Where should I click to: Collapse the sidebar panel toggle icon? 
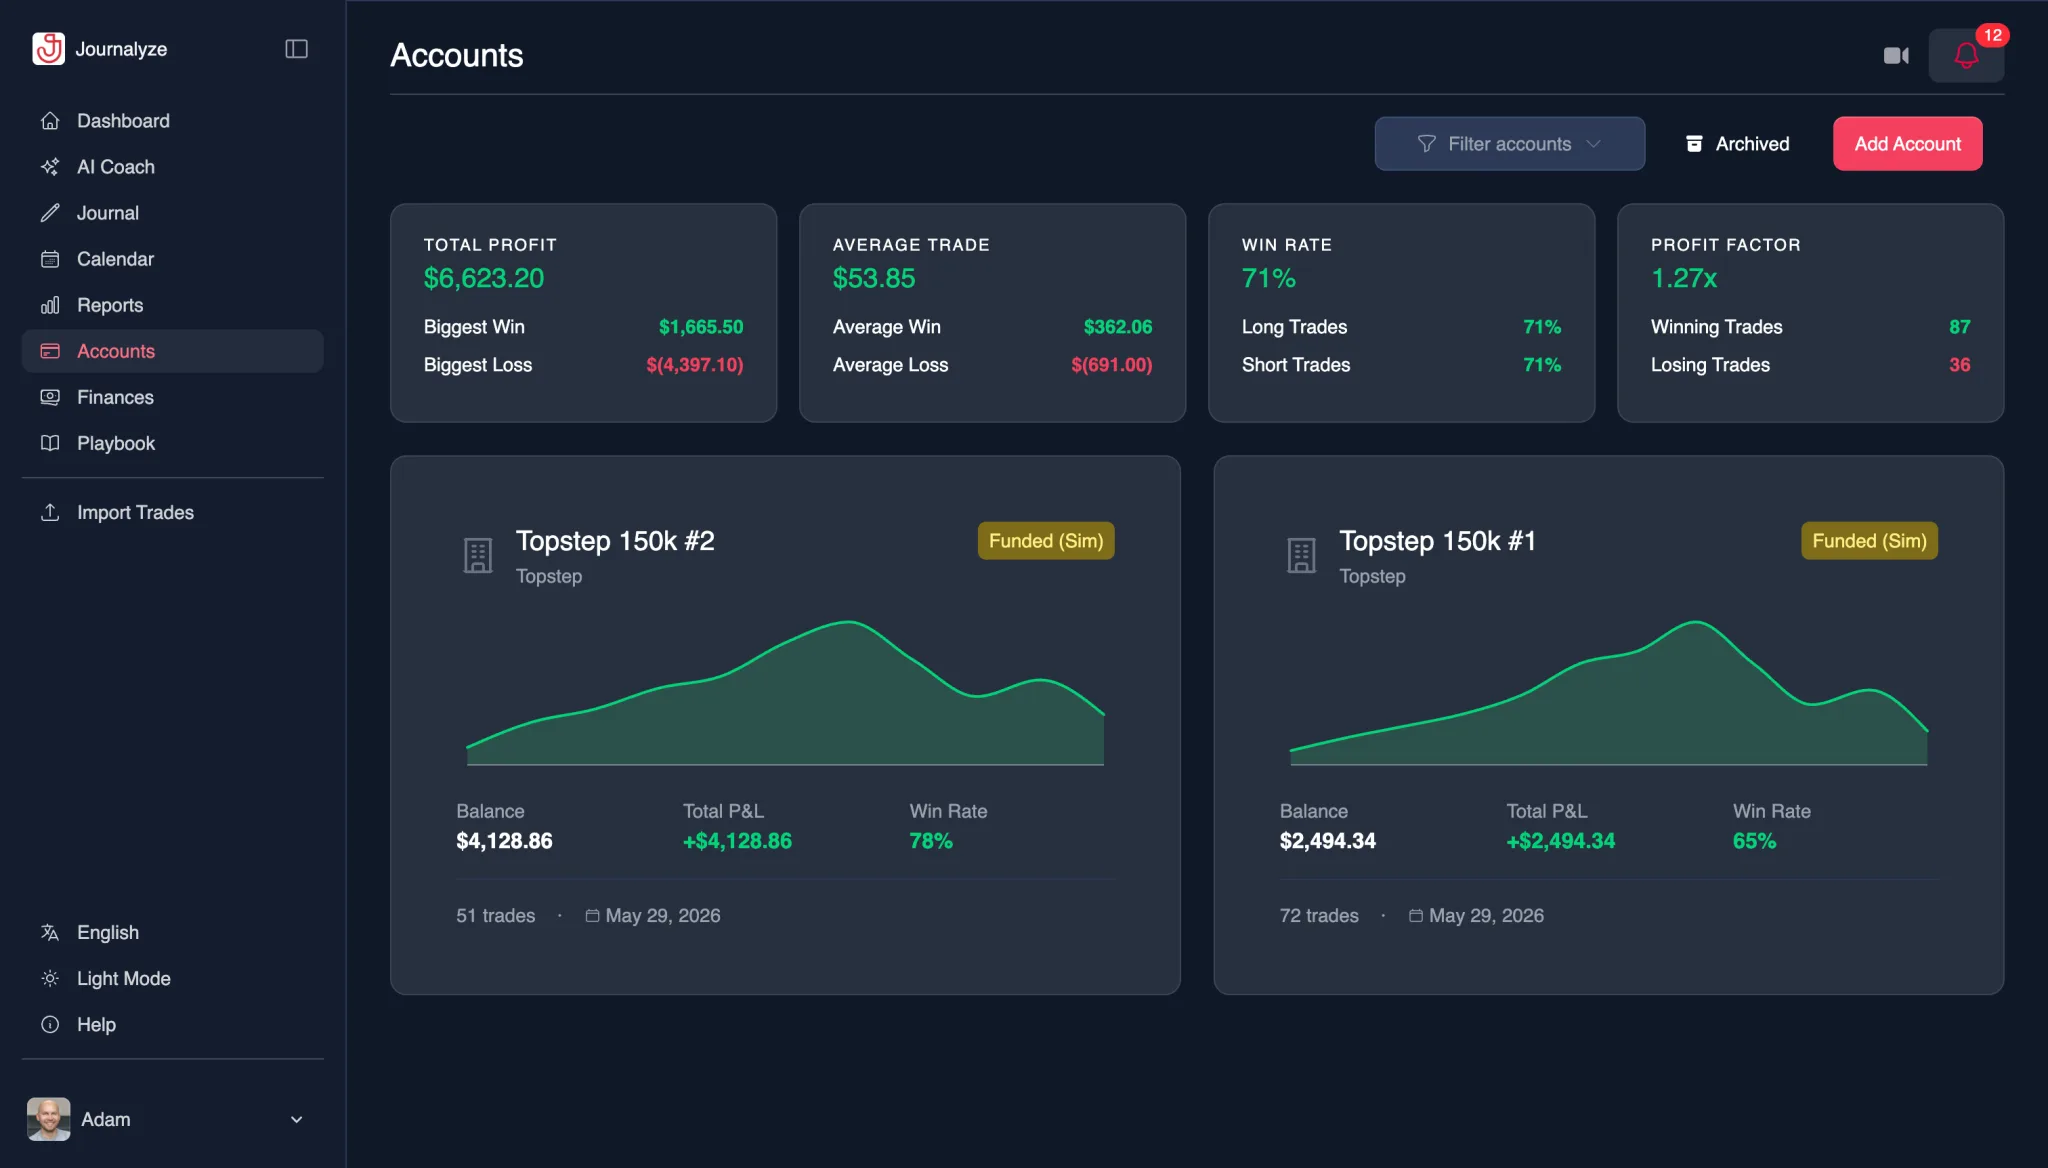[x=296, y=49]
